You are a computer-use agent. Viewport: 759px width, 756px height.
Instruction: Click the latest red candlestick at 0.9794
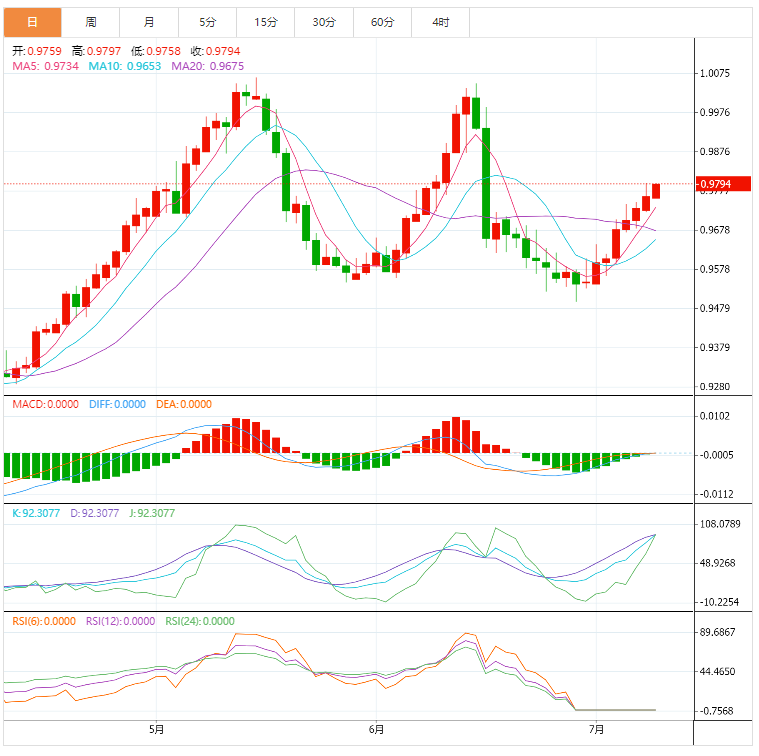pyautogui.click(x=656, y=191)
